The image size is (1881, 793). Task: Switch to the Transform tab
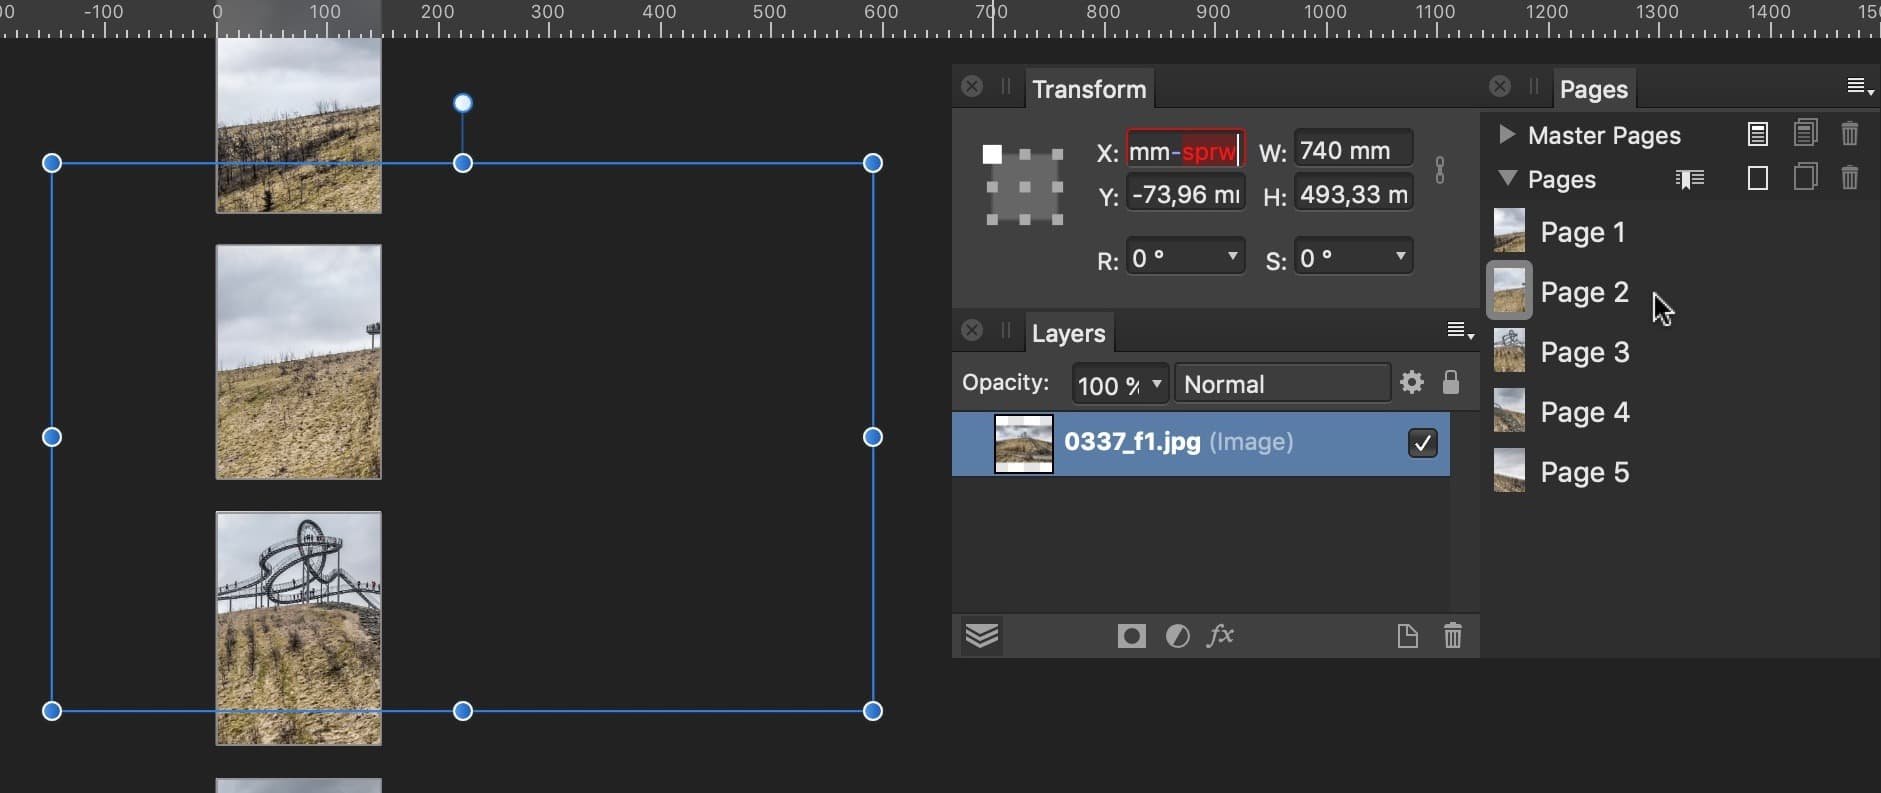point(1089,89)
